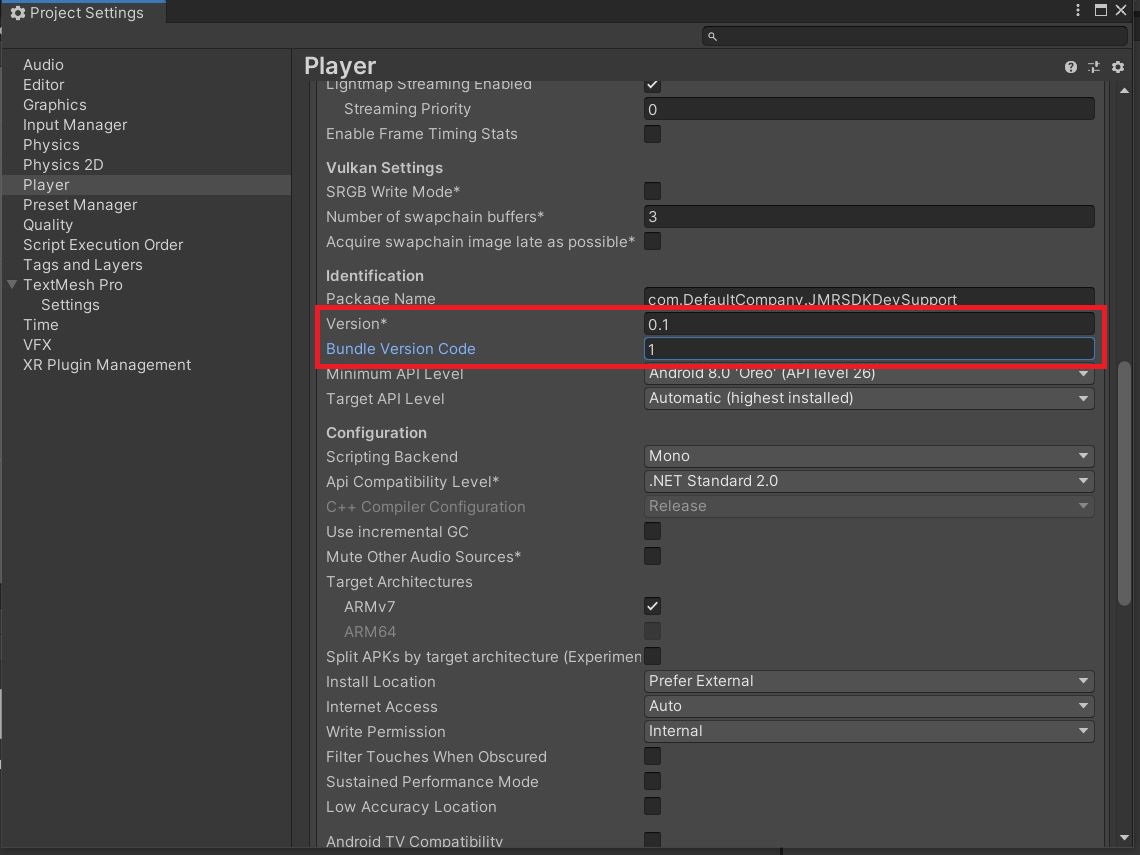Viewport: 1140px width, 855px height.
Task: Expand the Target API Level dropdown
Action: pyautogui.click(x=868, y=398)
